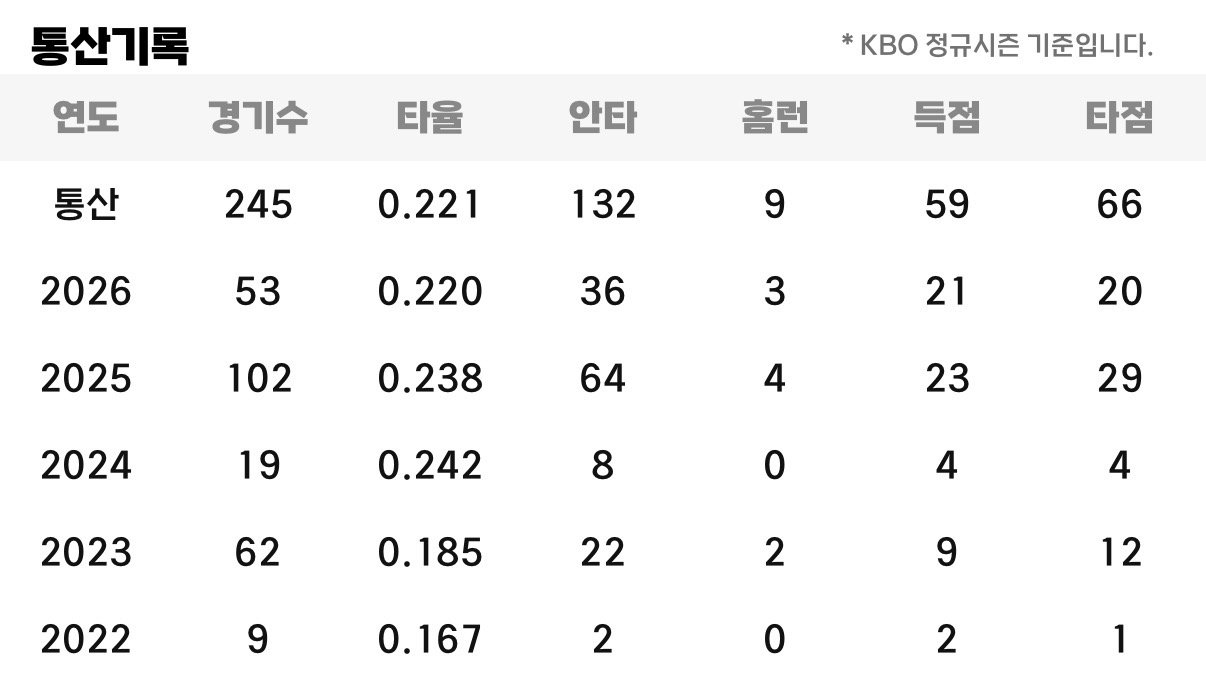Select the 홈런 column header
This screenshot has width=1206, height=681.
[x=775, y=118]
